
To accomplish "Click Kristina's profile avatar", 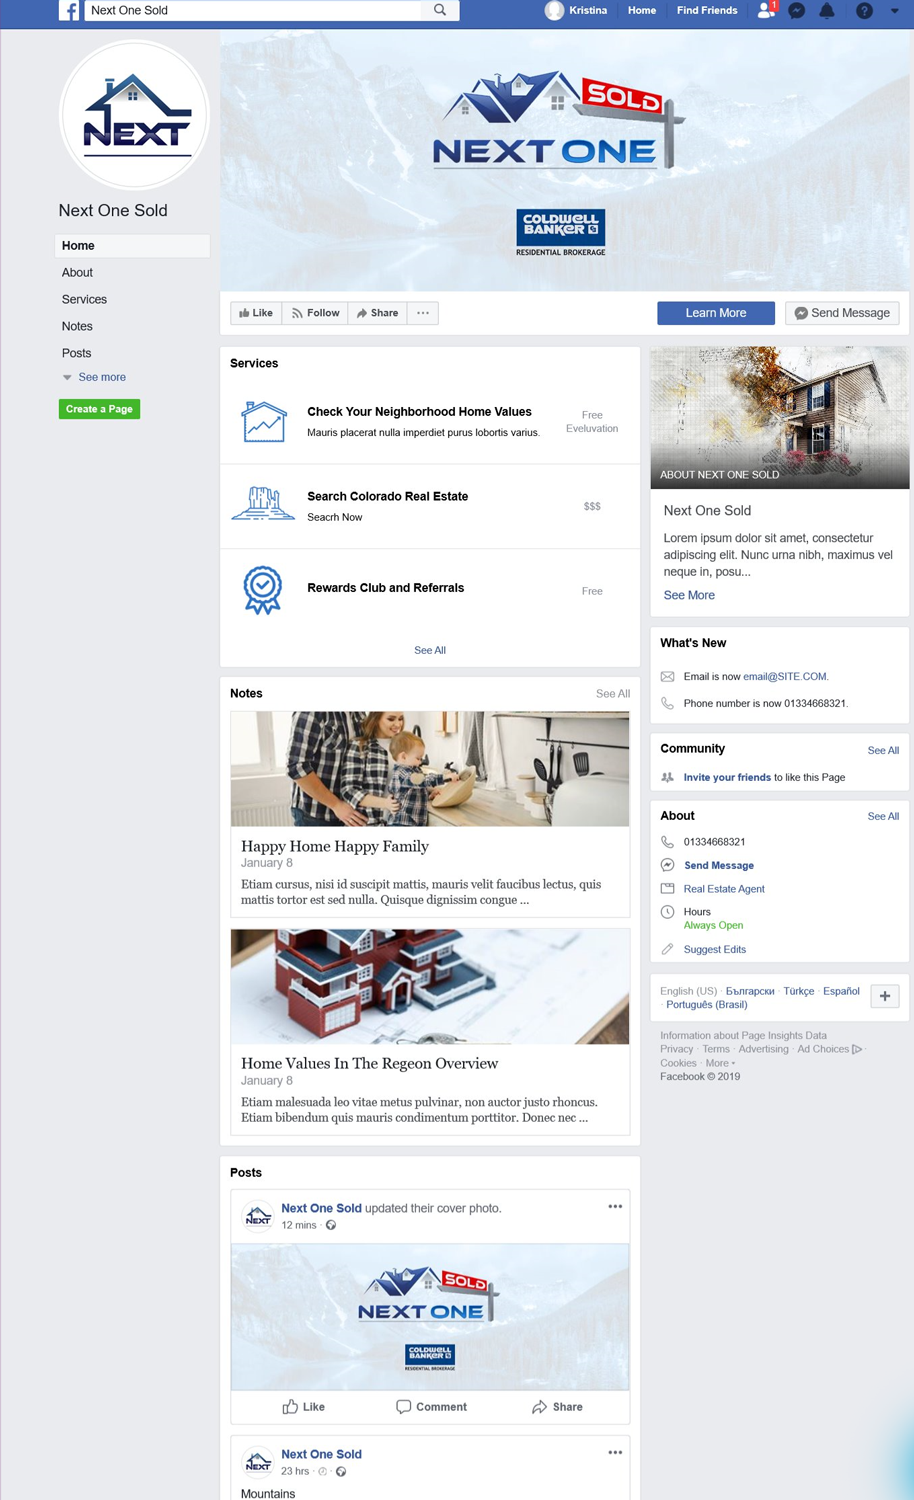I will tap(554, 11).
